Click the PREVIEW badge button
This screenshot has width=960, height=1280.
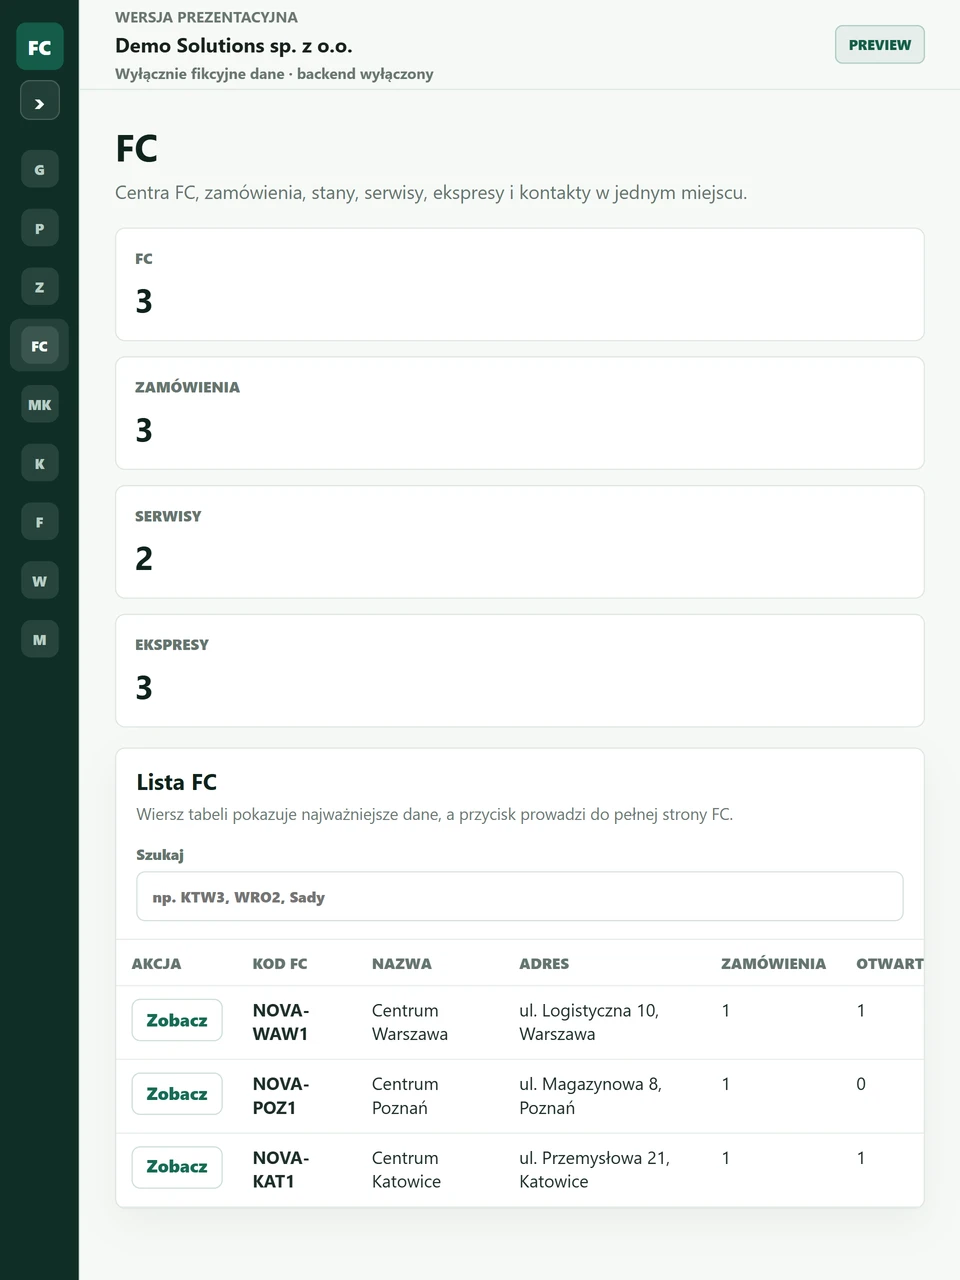pos(880,45)
